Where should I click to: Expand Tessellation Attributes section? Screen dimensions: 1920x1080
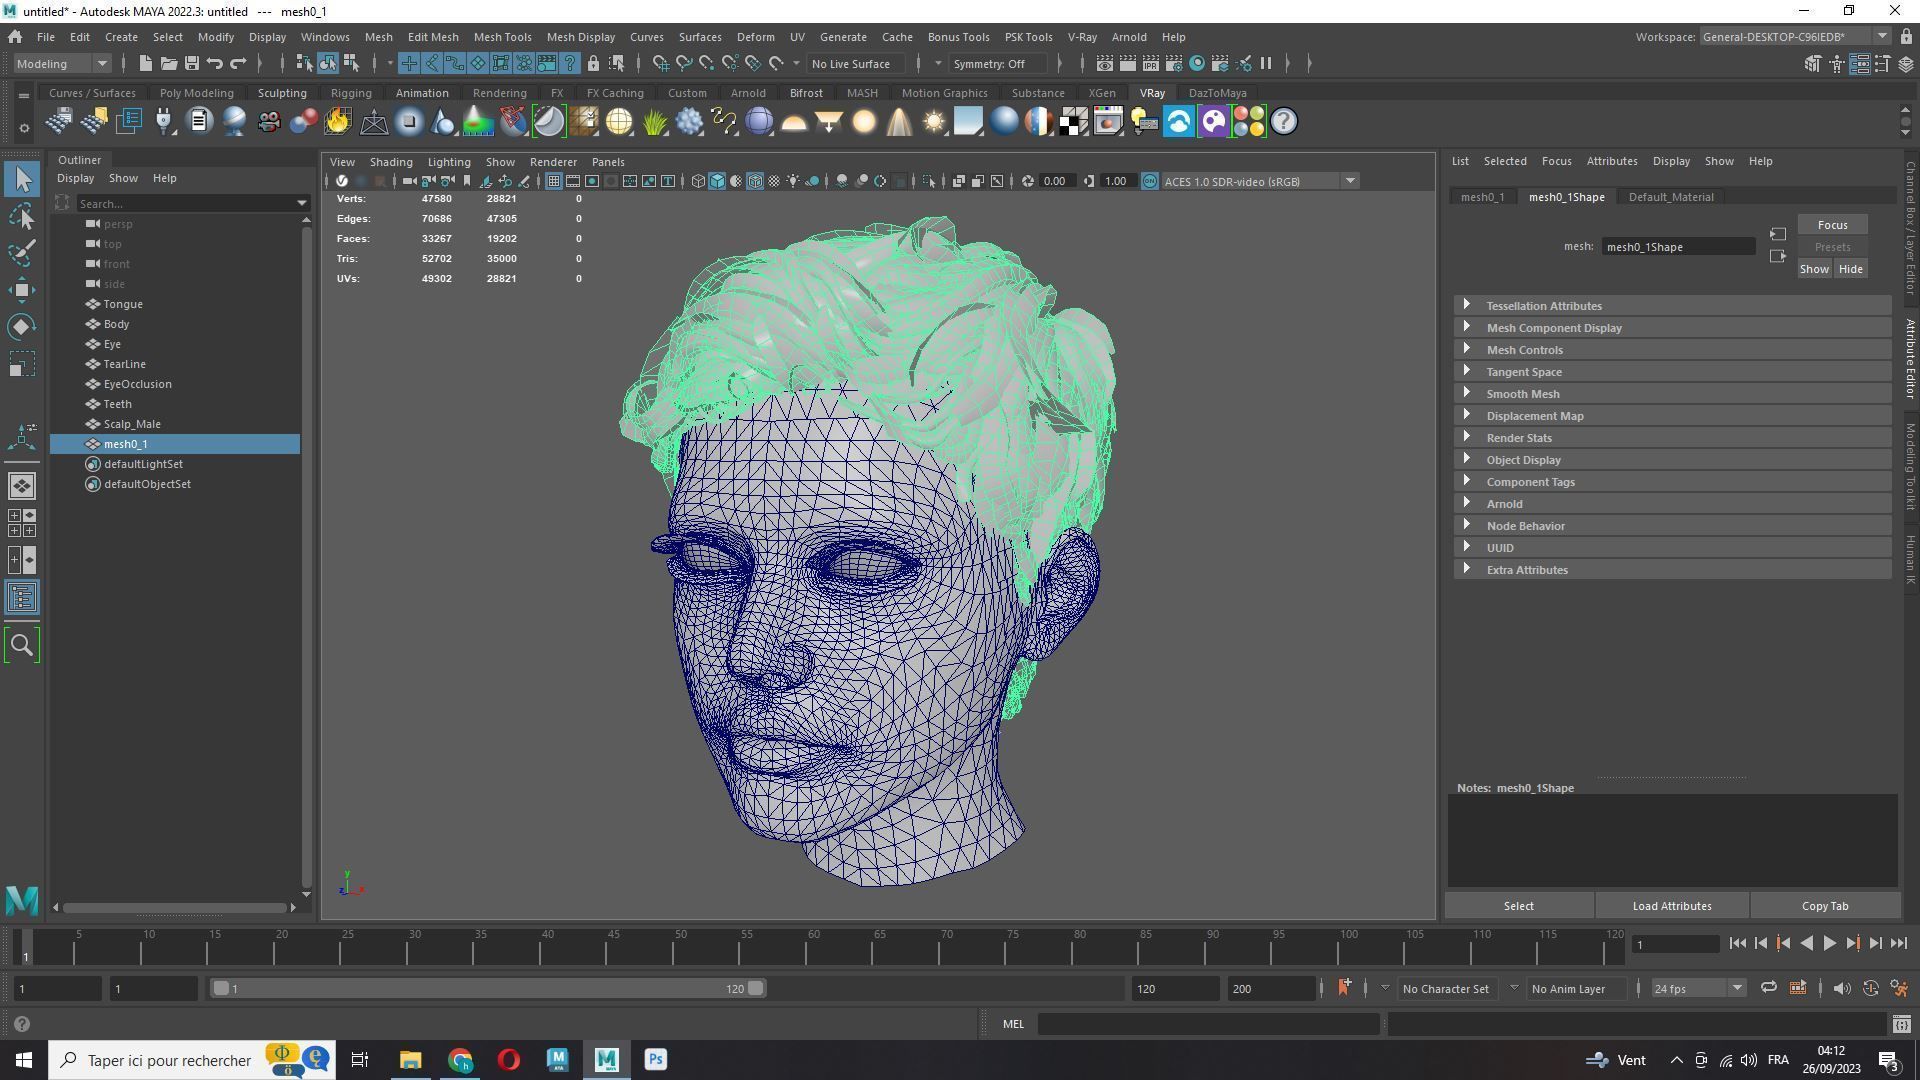(x=1672, y=306)
